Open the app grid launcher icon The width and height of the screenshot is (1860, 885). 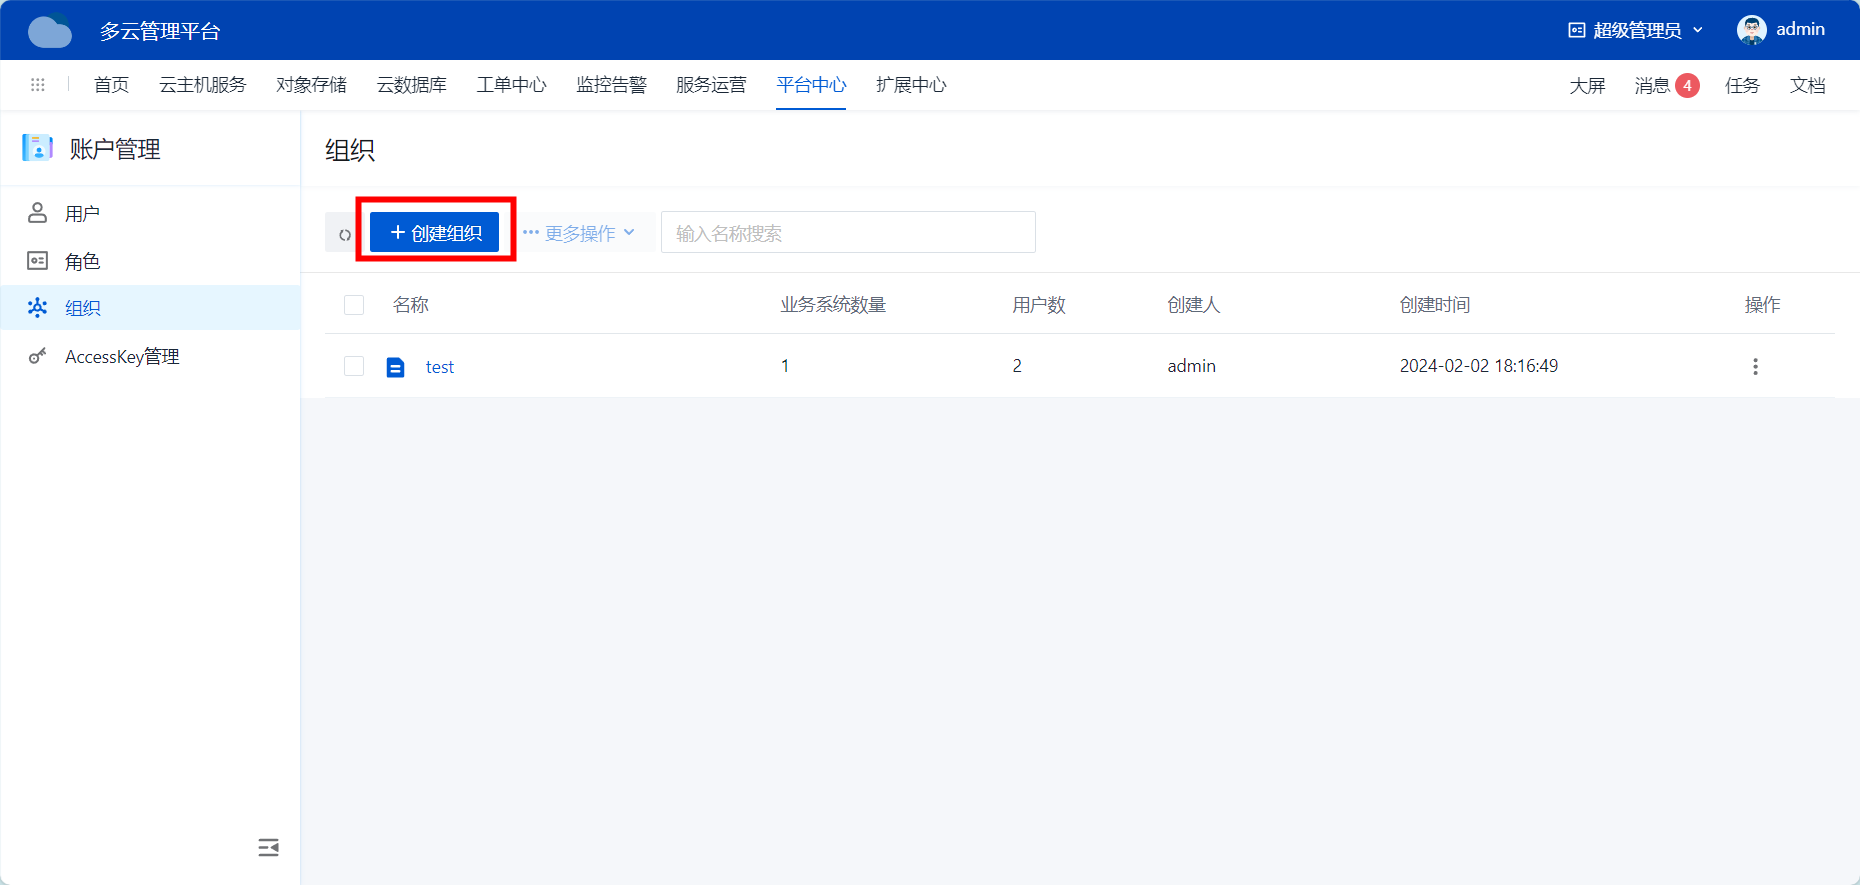[x=38, y=85]
